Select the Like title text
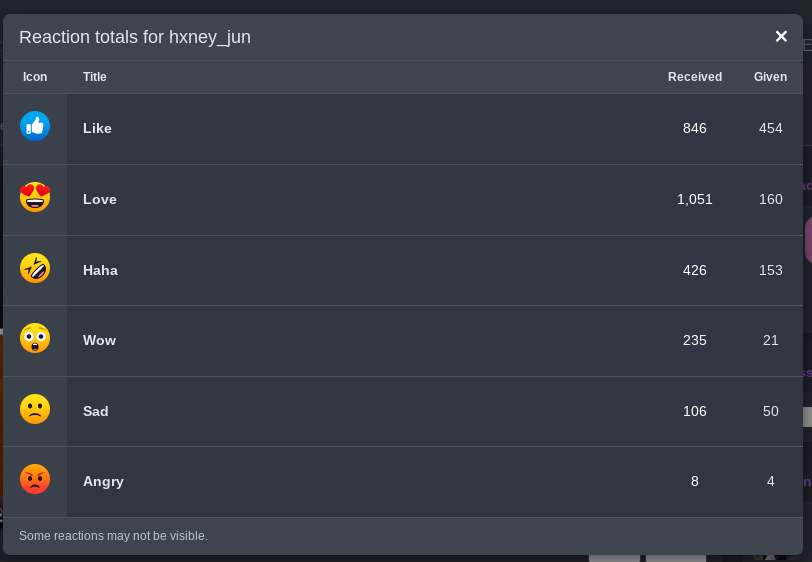This screenshot has width=812, height=562. (97, 128)
